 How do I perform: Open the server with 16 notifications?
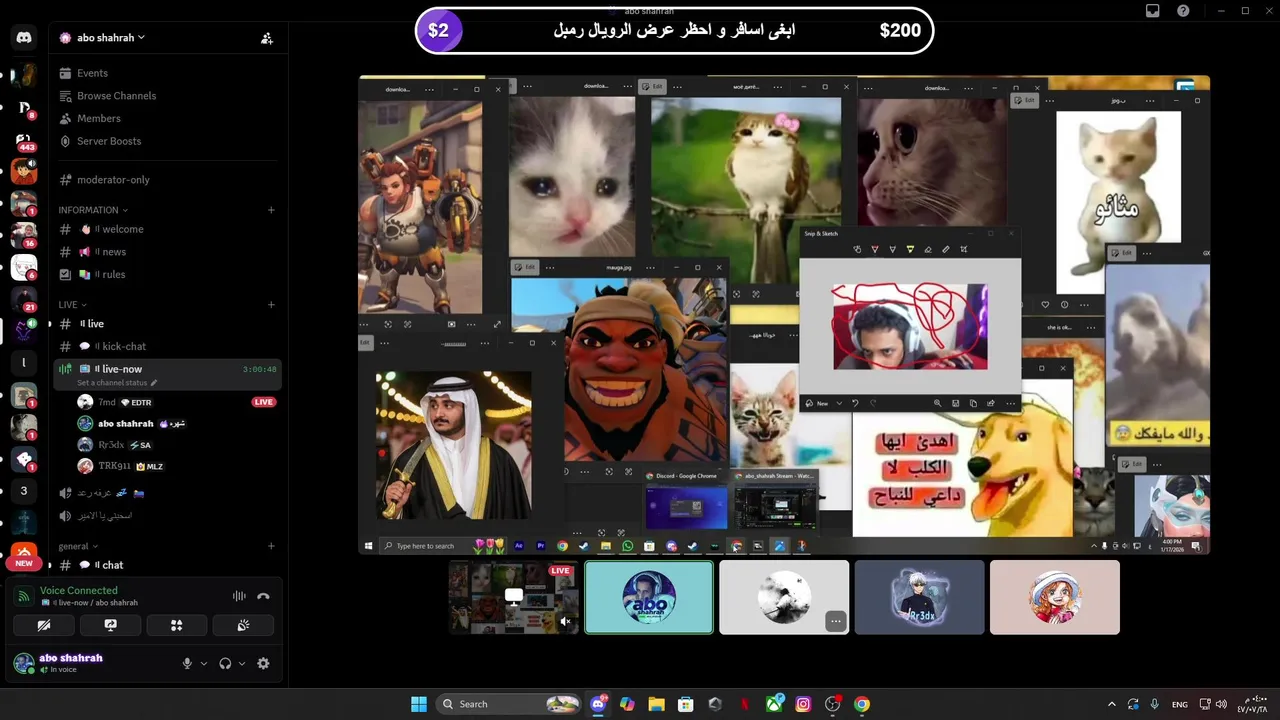tap(24, 236)
